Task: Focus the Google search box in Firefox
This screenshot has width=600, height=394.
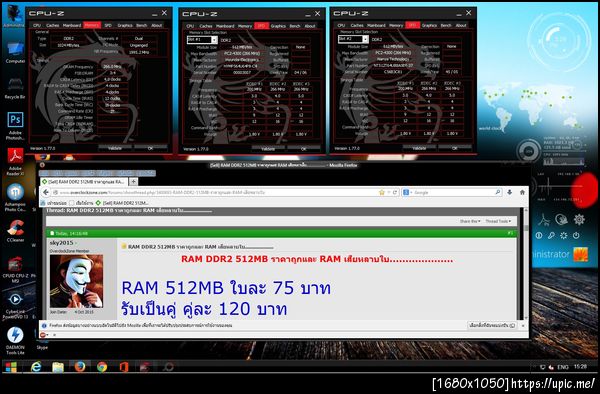Action: [x=453, y=192]
